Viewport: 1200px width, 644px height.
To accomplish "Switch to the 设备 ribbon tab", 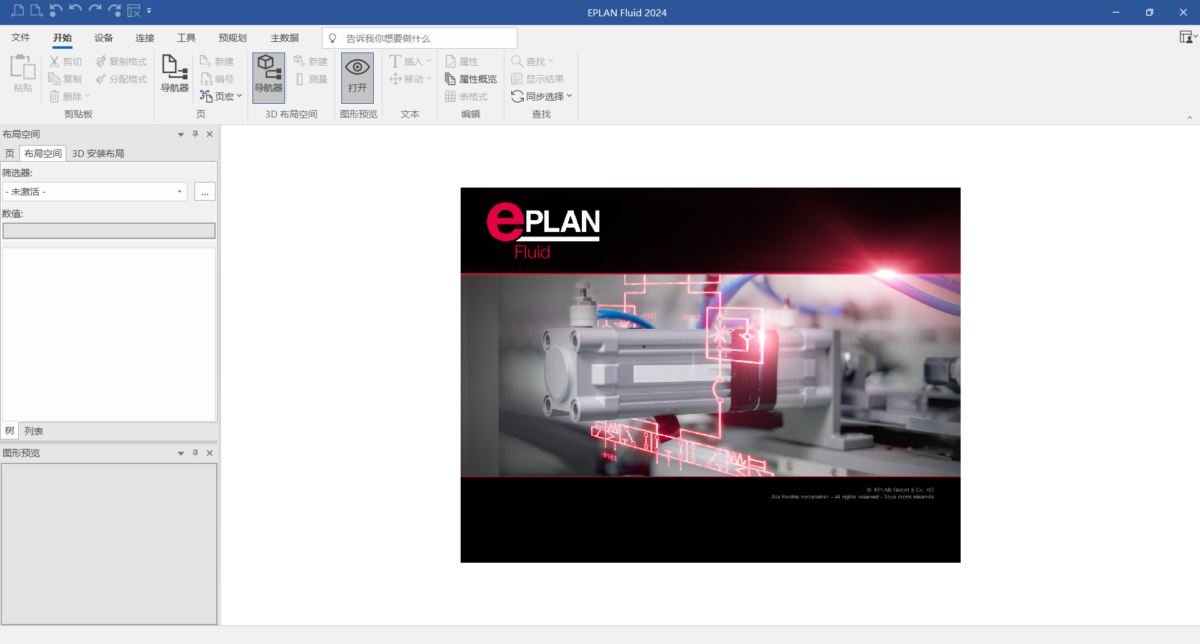I will 104,38.
